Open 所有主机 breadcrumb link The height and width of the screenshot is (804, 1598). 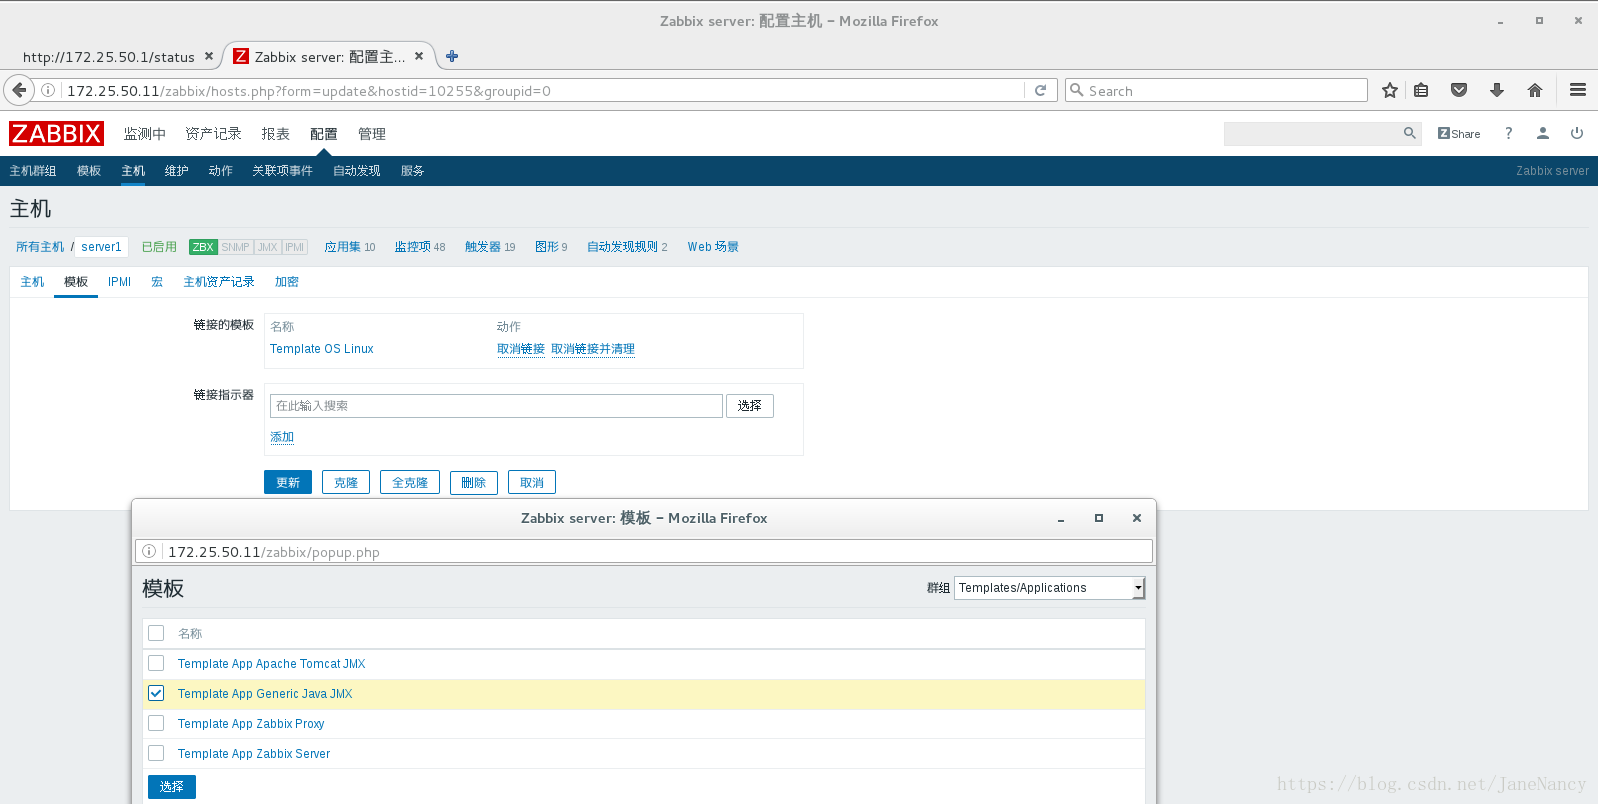tap(40, 247)
